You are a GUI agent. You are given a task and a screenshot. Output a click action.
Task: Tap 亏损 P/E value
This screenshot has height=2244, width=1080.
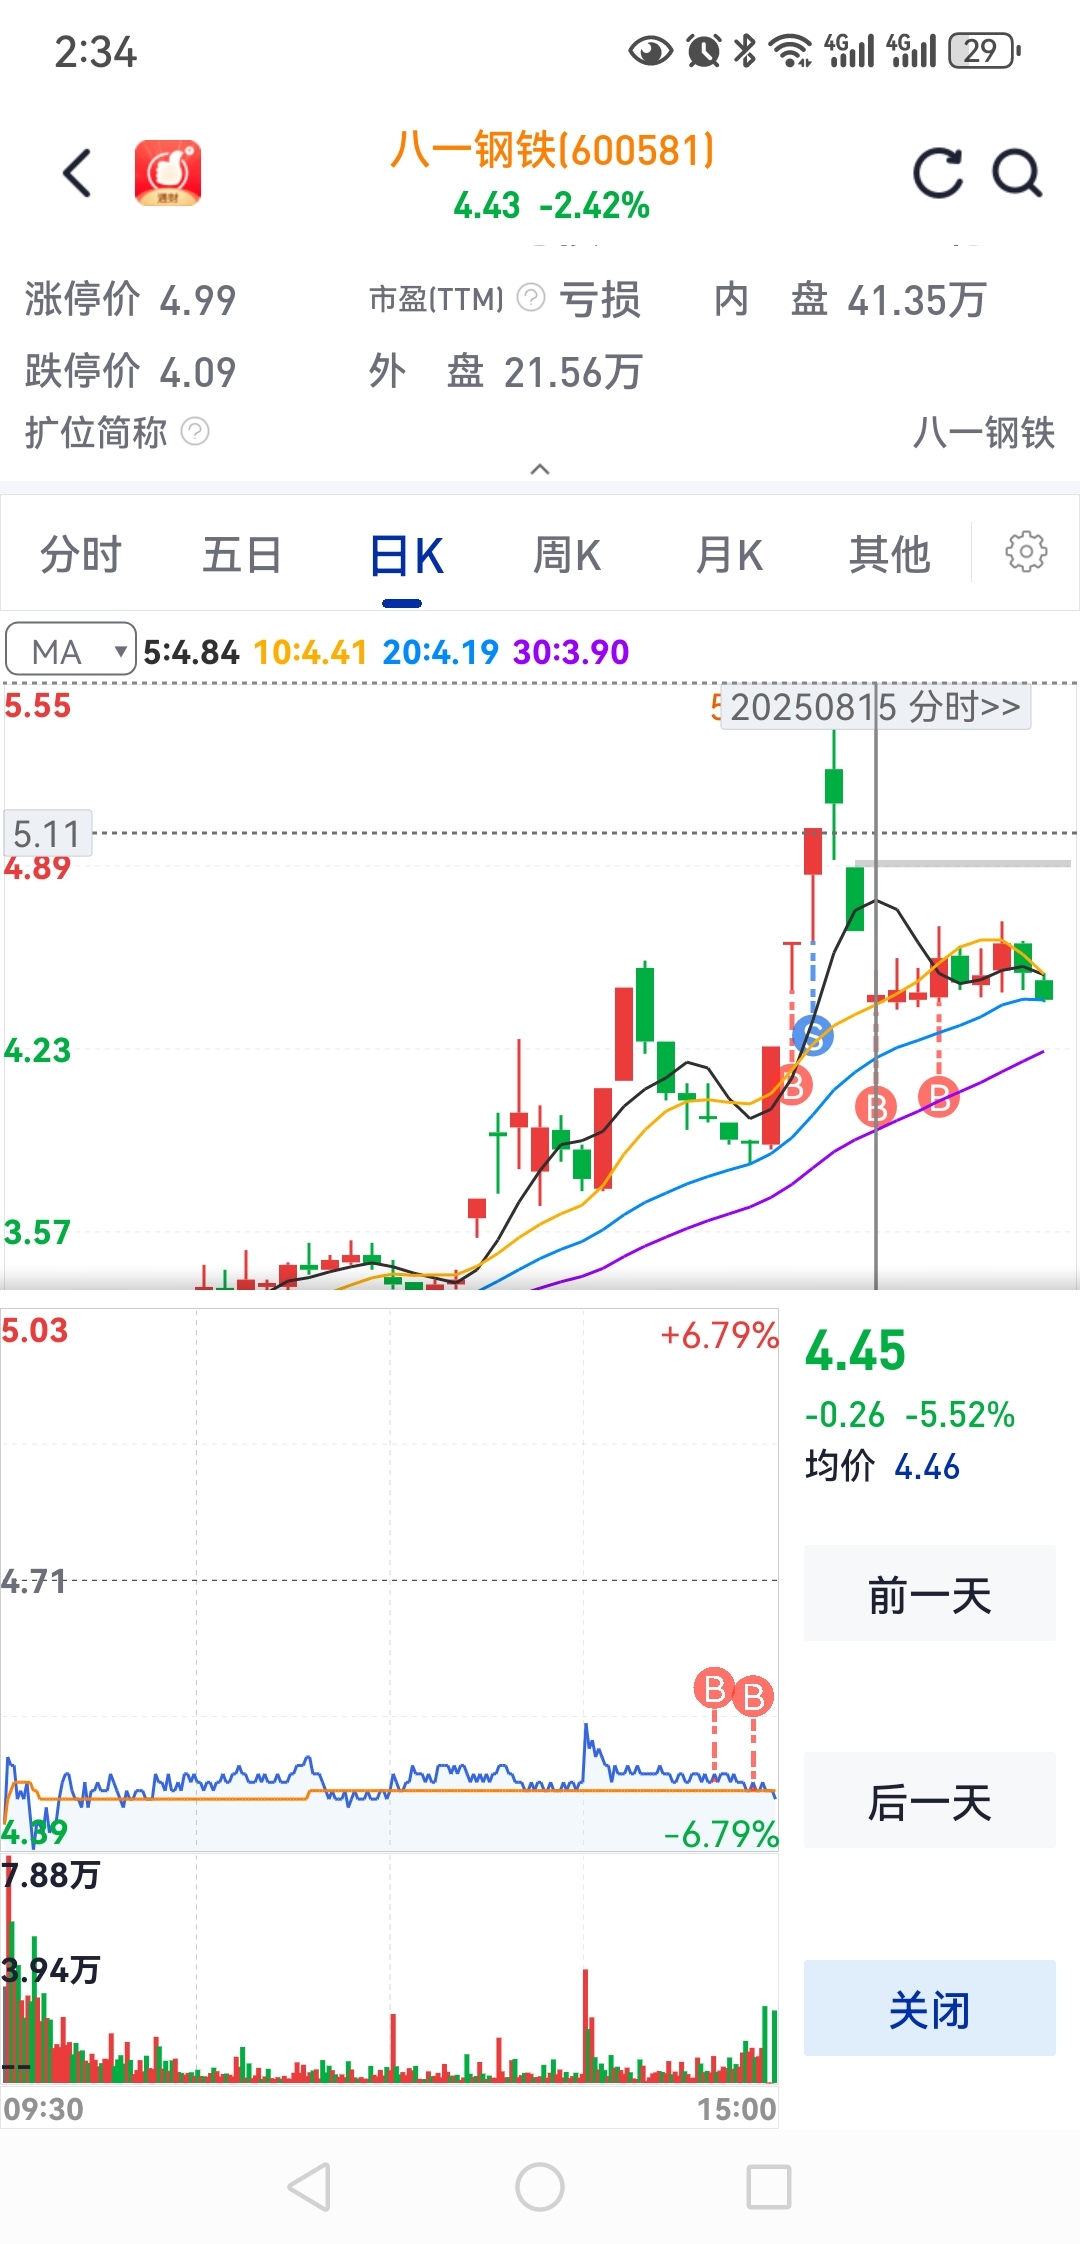pos(600,300)
